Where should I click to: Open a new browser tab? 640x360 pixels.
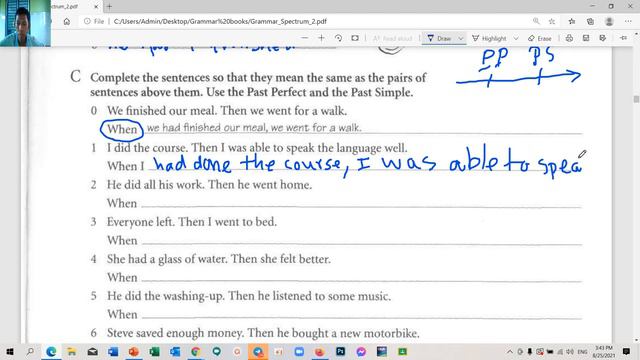[109, 7]
